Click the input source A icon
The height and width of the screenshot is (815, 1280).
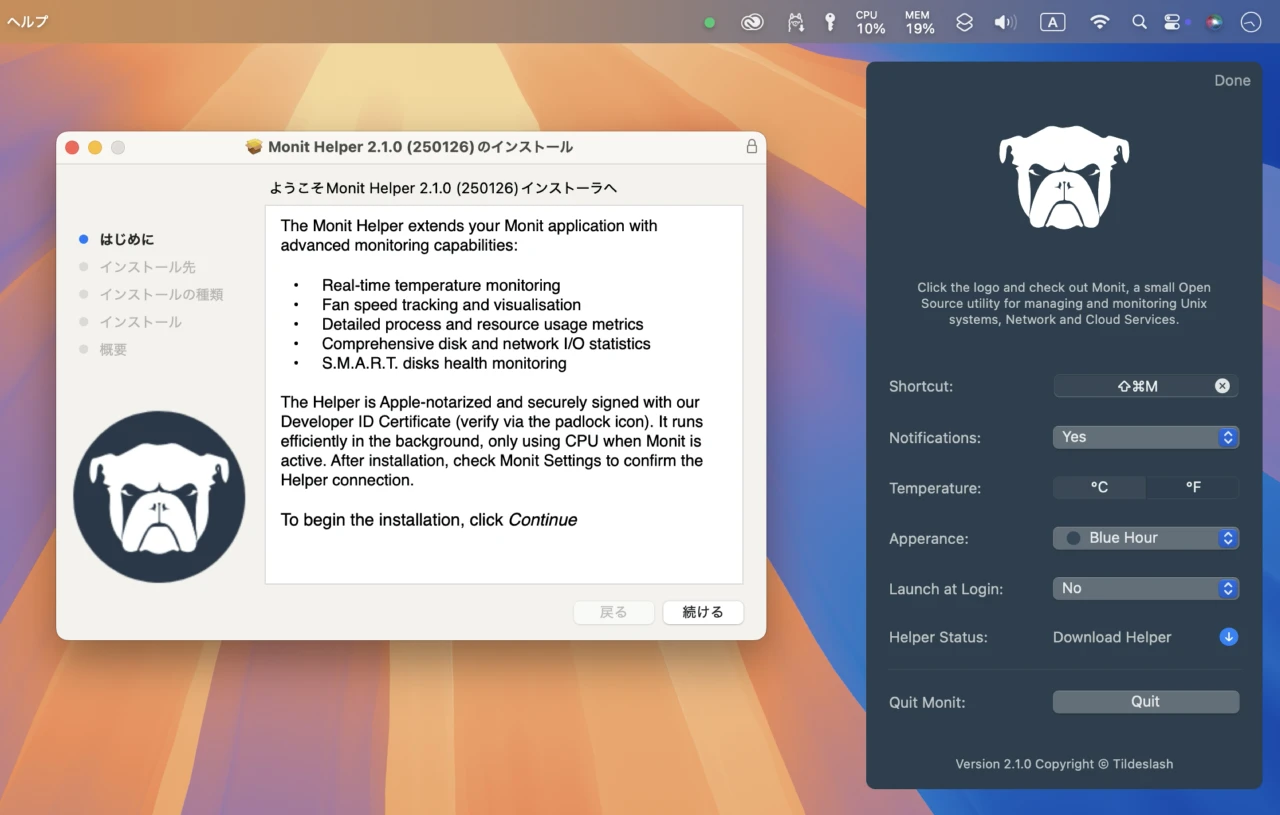[1052, 22]
